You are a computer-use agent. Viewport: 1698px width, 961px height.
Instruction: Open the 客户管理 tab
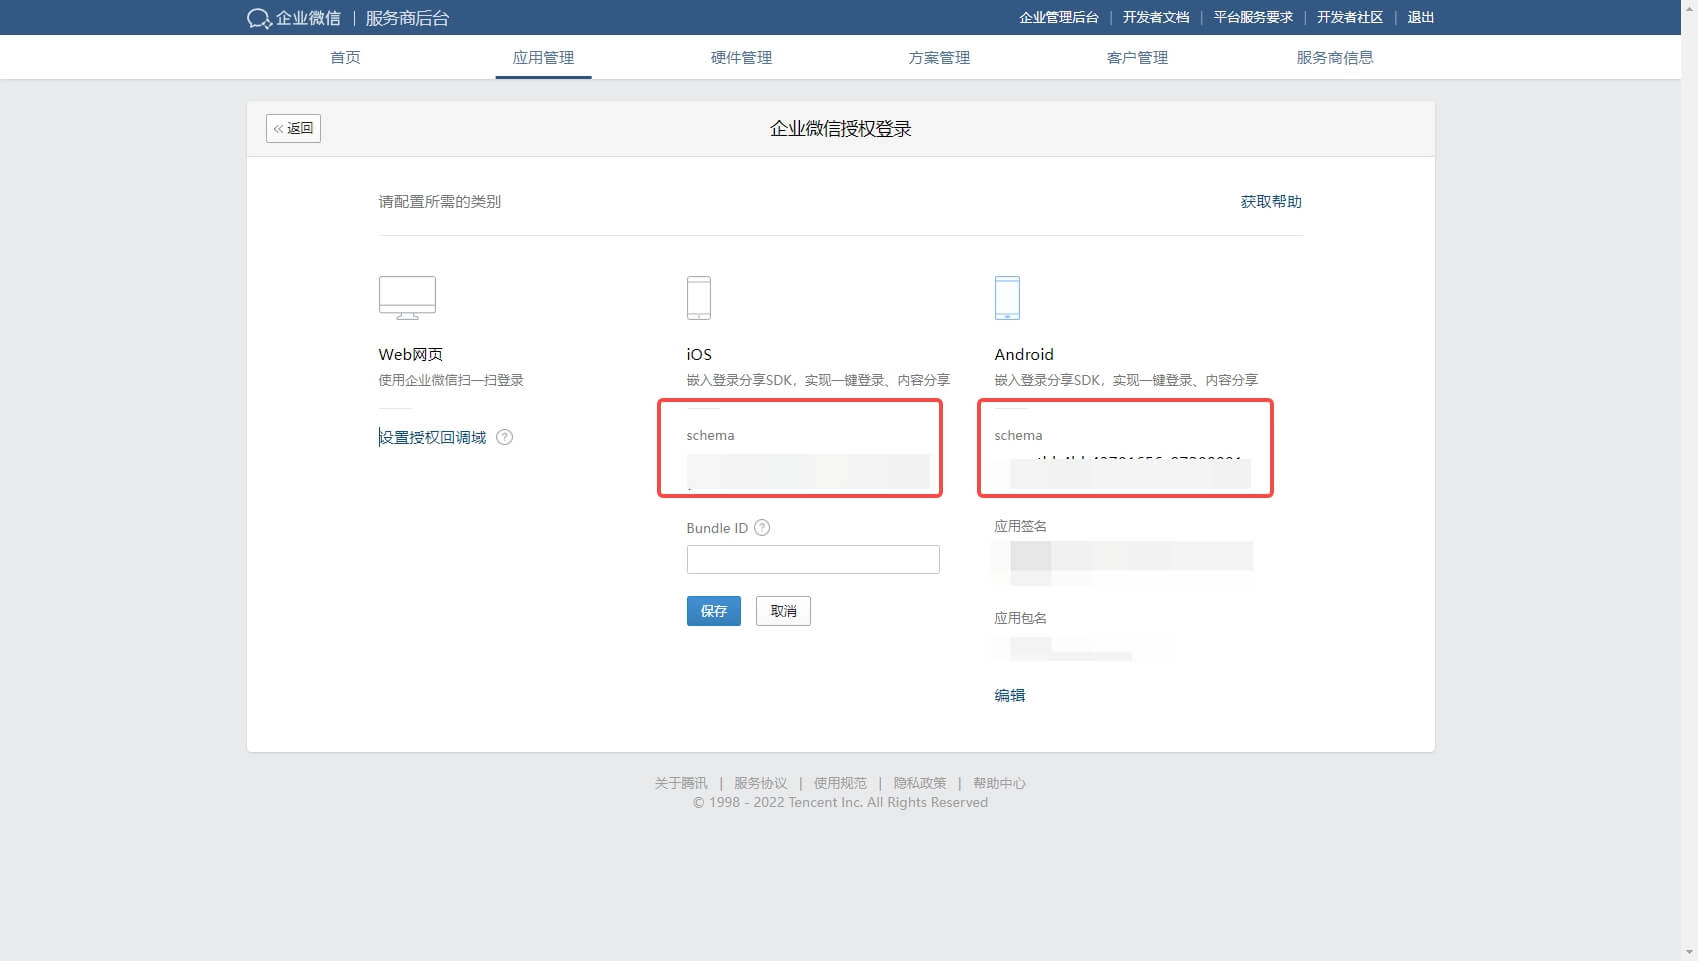(x=1136, y=57)
